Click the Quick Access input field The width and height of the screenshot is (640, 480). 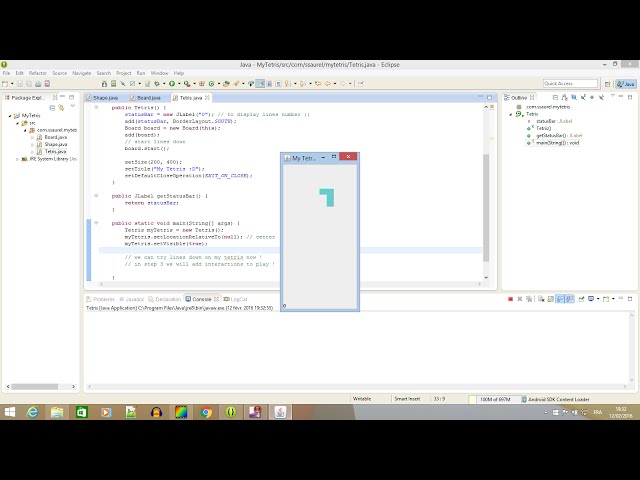click(570, 84)
